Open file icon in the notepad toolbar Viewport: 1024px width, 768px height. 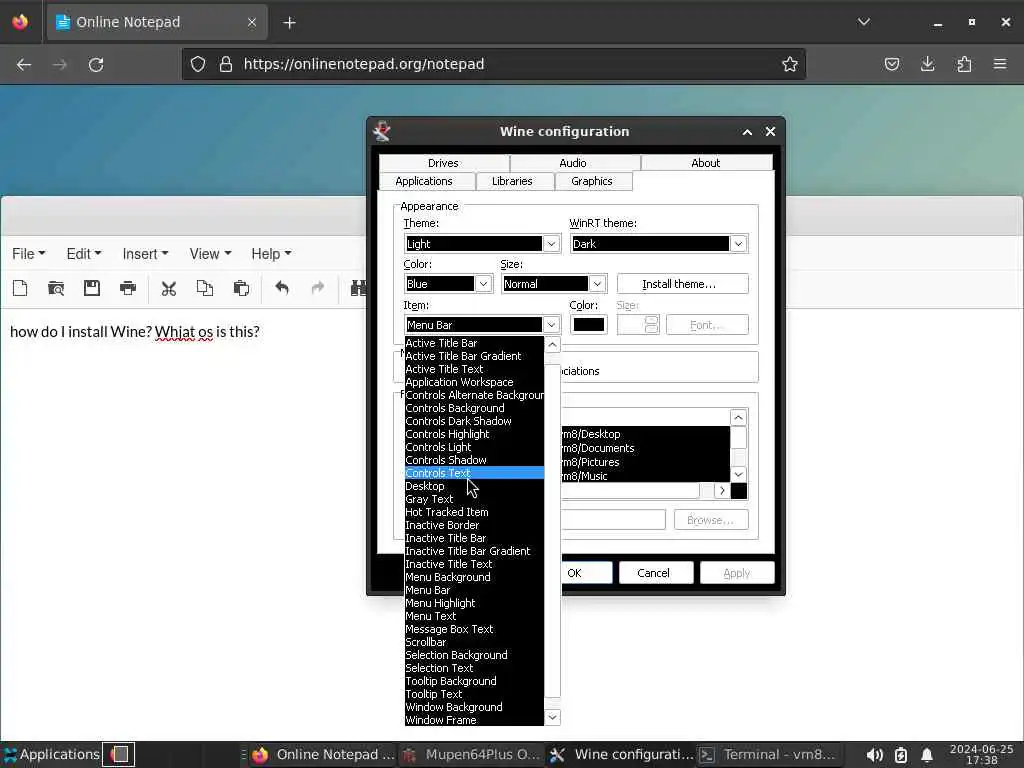tap(56, 288)
